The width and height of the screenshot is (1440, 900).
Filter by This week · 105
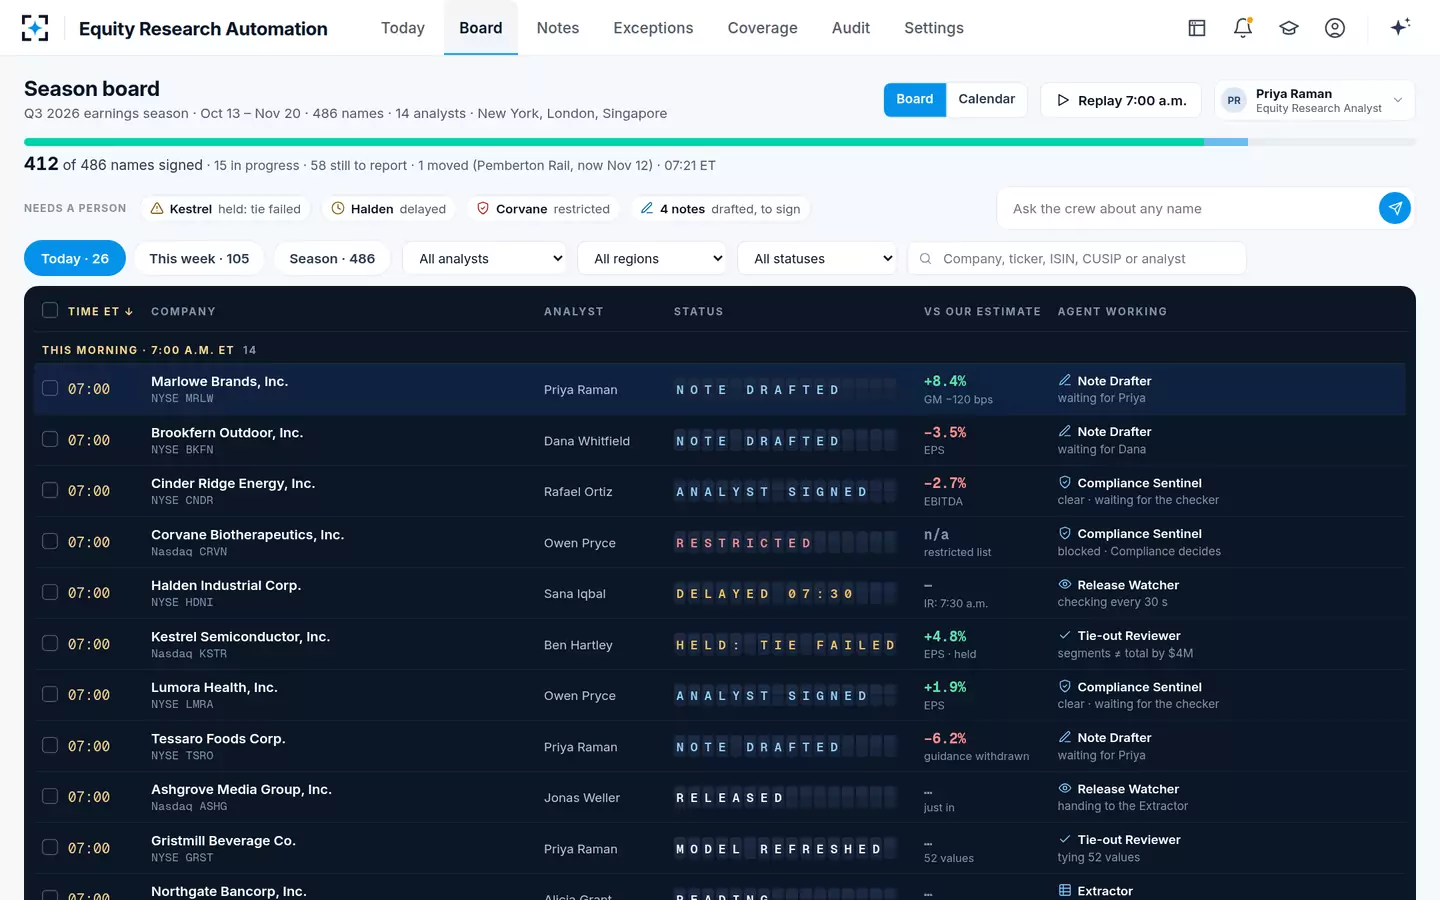tap(199, 258)
